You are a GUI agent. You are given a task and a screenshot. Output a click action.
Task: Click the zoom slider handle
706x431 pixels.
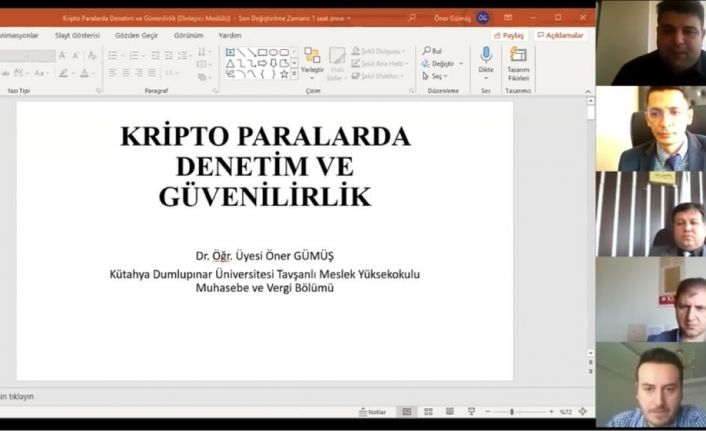[x=511, y=412]
